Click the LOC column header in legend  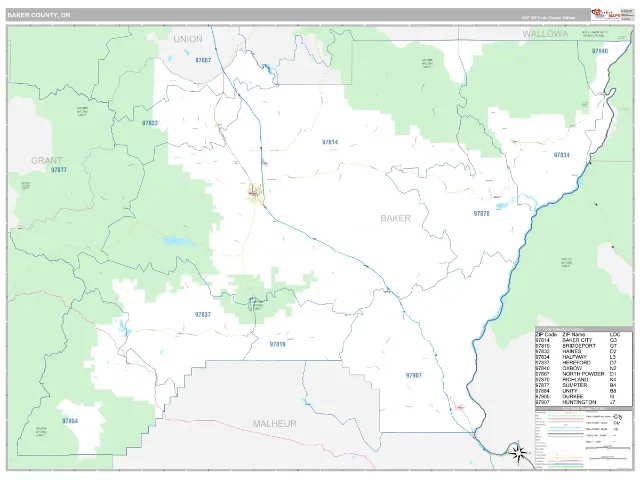(x=615, y=334)
